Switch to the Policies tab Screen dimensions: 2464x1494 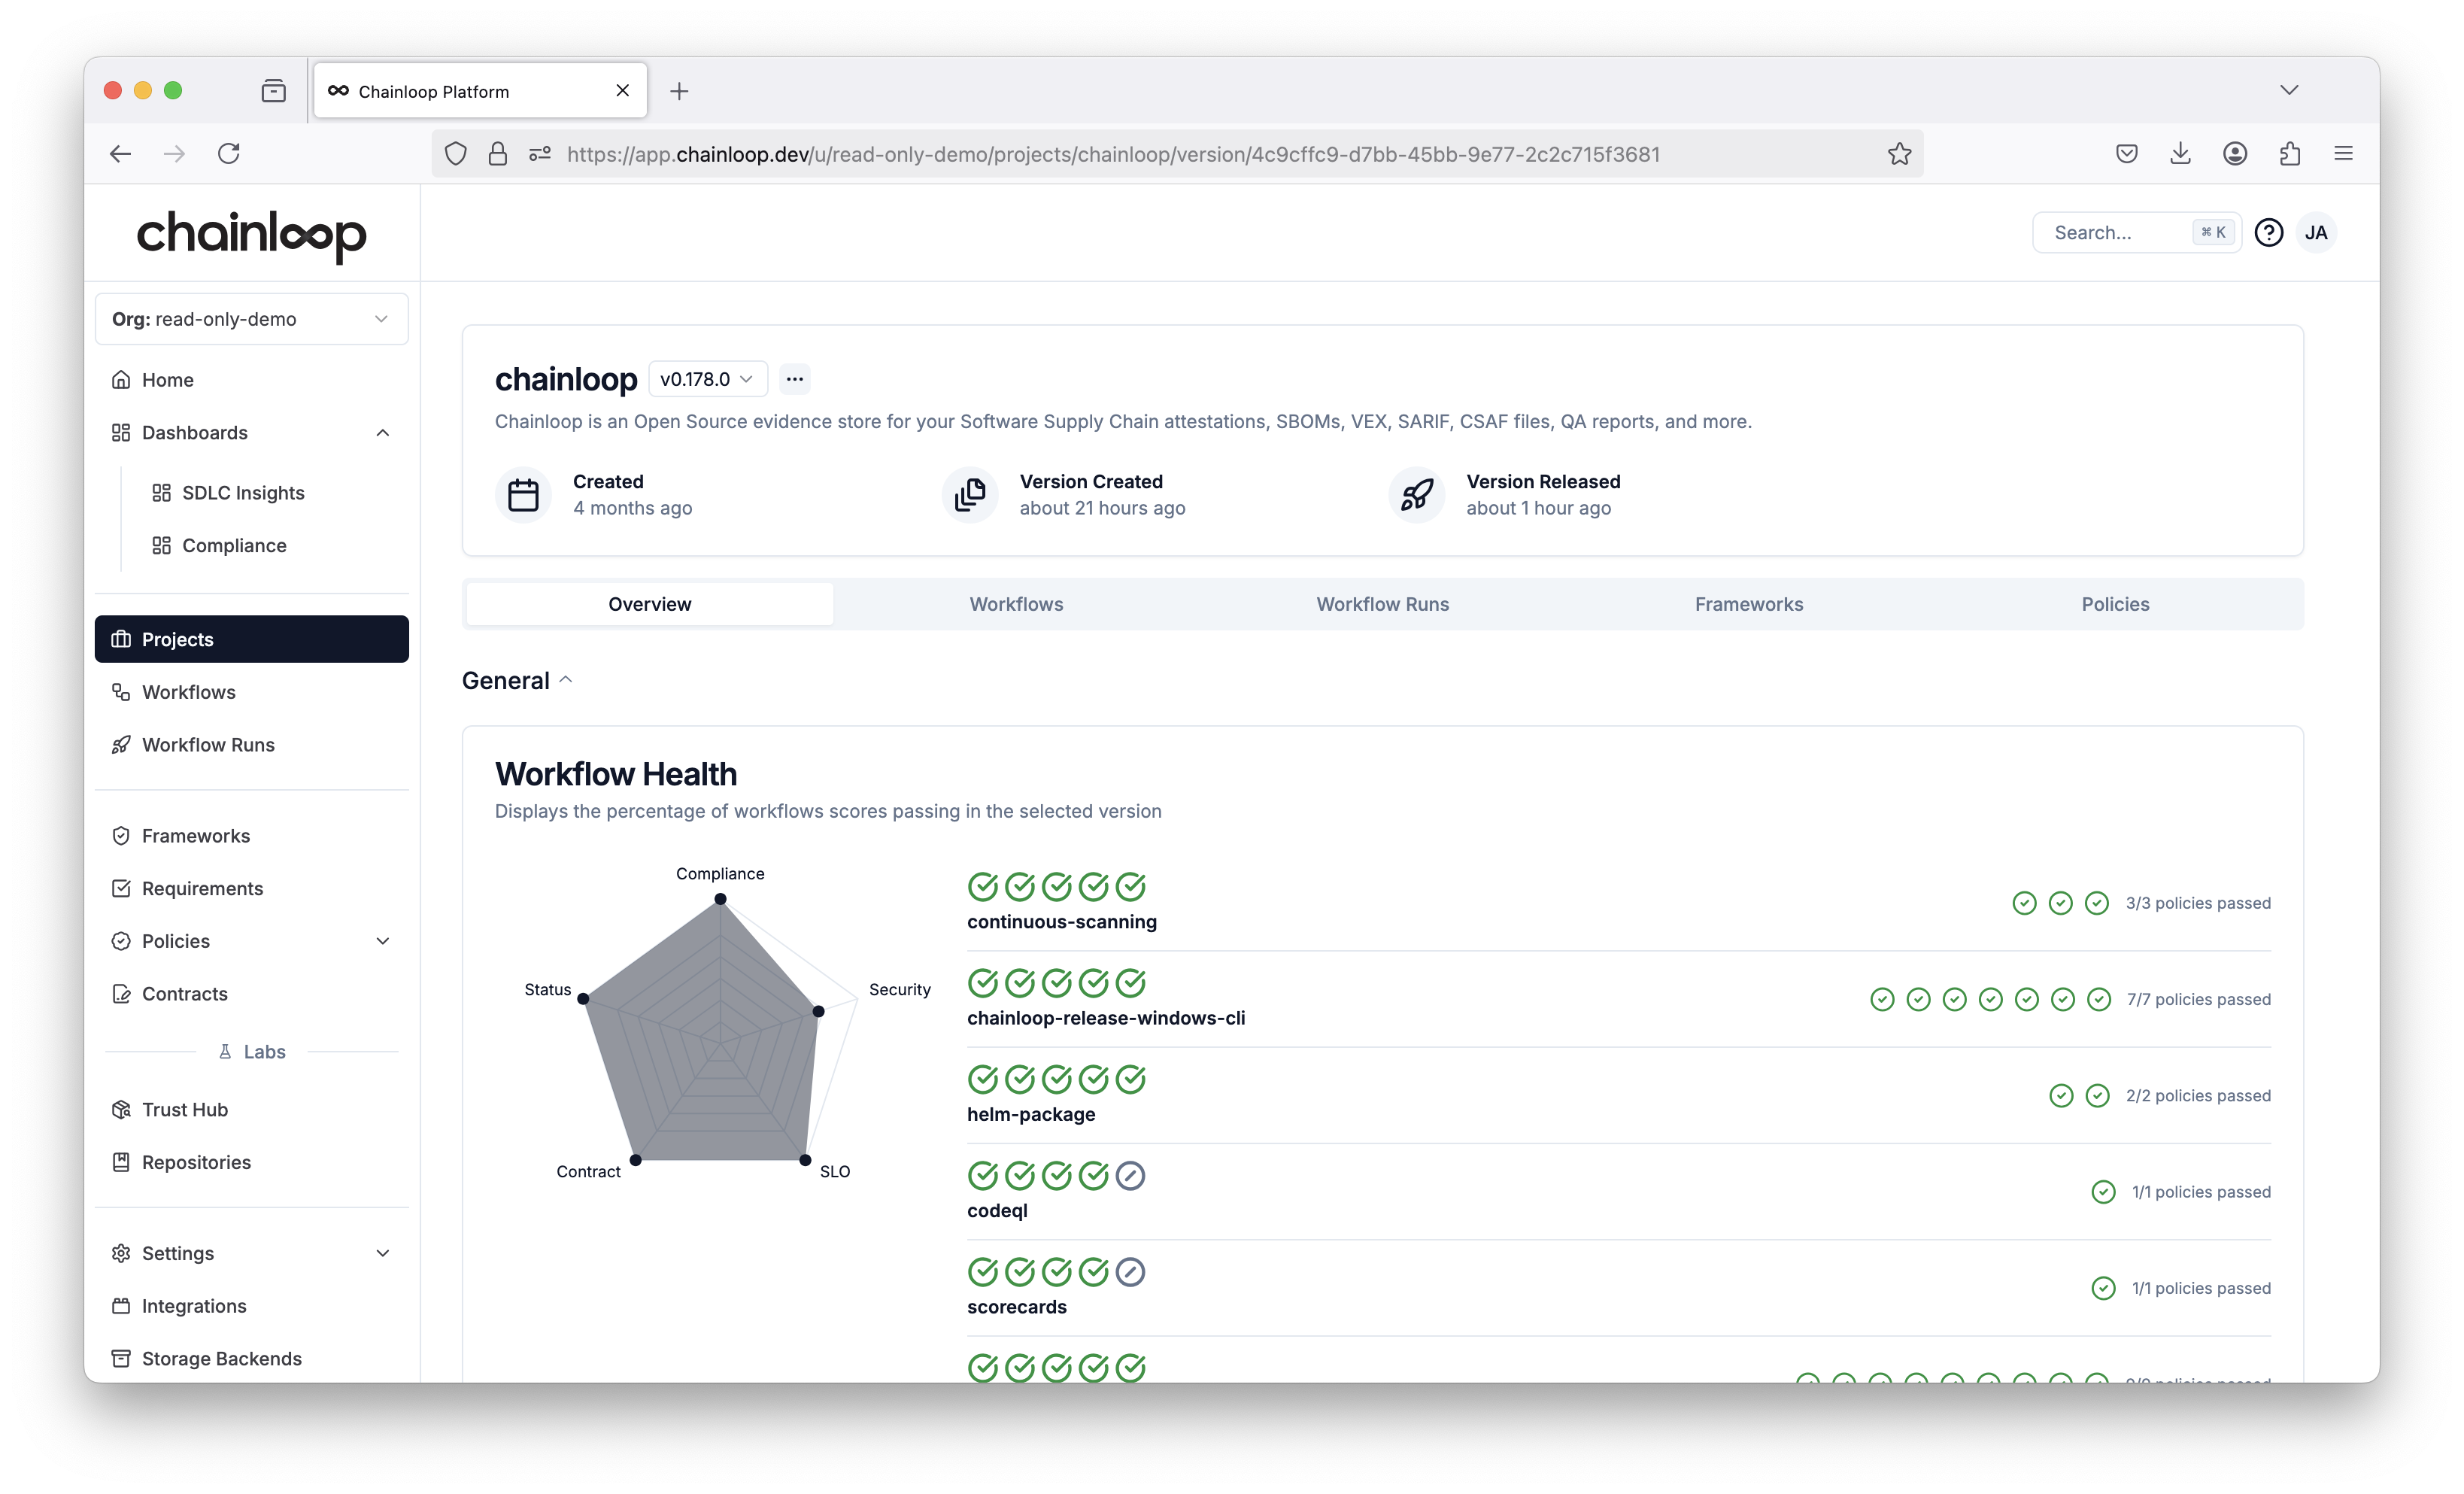[2115, 604]
